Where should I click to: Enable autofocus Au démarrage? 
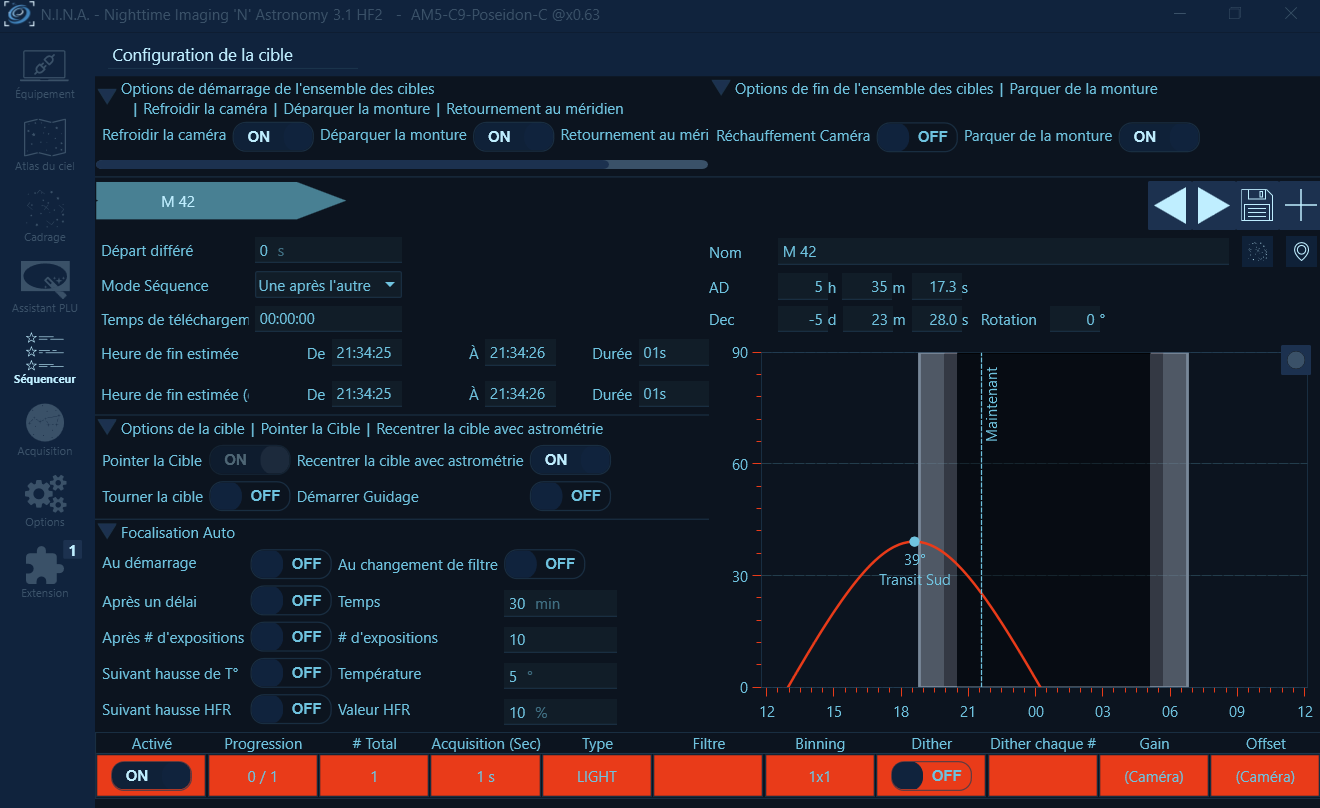pyautogui.click(x=290, y=564)
